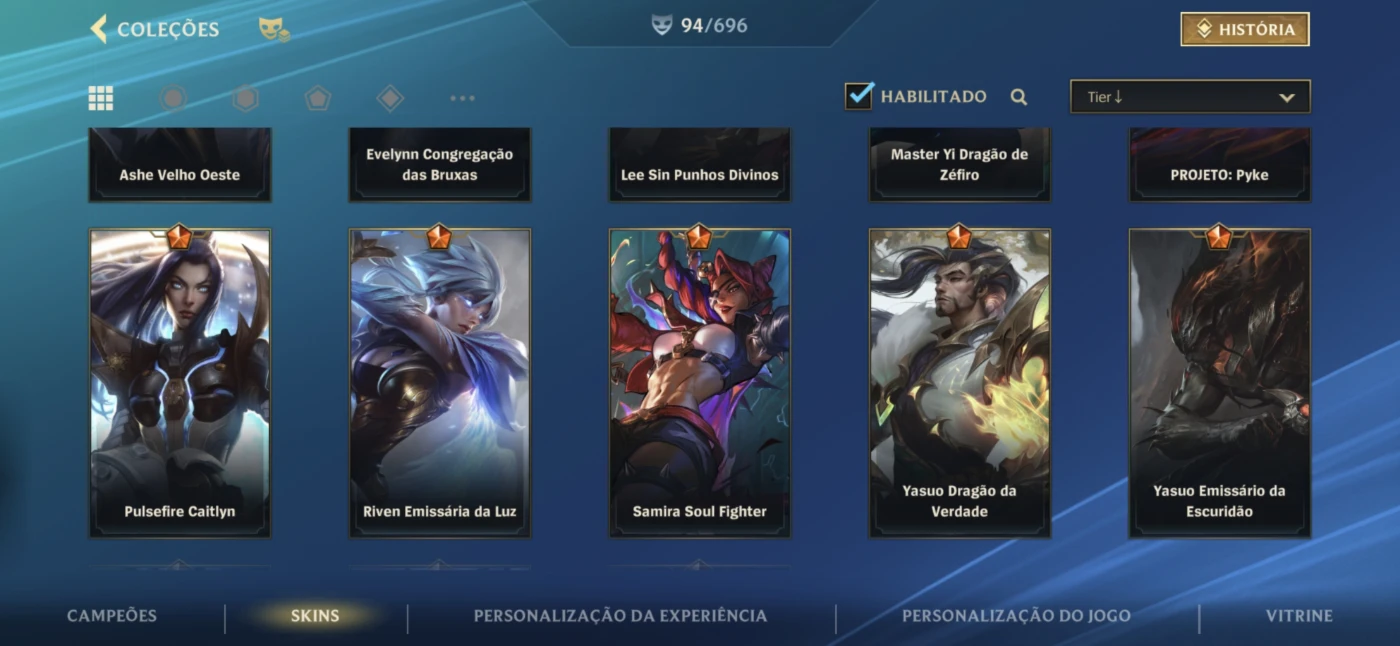Screen dimensions: 1400x646
Task: Expand sorting using the dropdown chevron arrow
Action: [1287, 97]
